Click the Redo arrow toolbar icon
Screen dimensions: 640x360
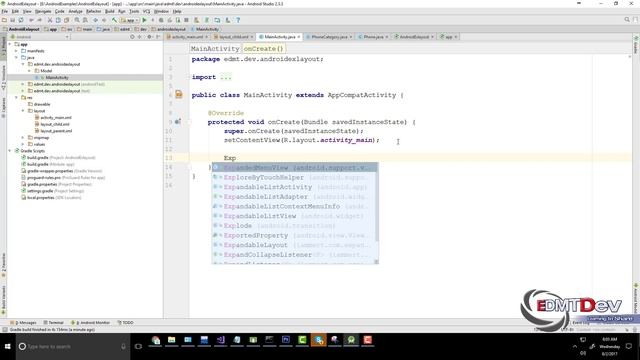pos(40,20)
